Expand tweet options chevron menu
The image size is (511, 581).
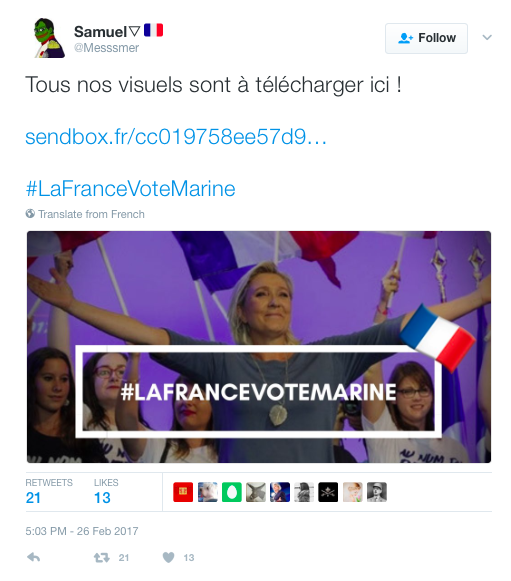pos(487,37)
